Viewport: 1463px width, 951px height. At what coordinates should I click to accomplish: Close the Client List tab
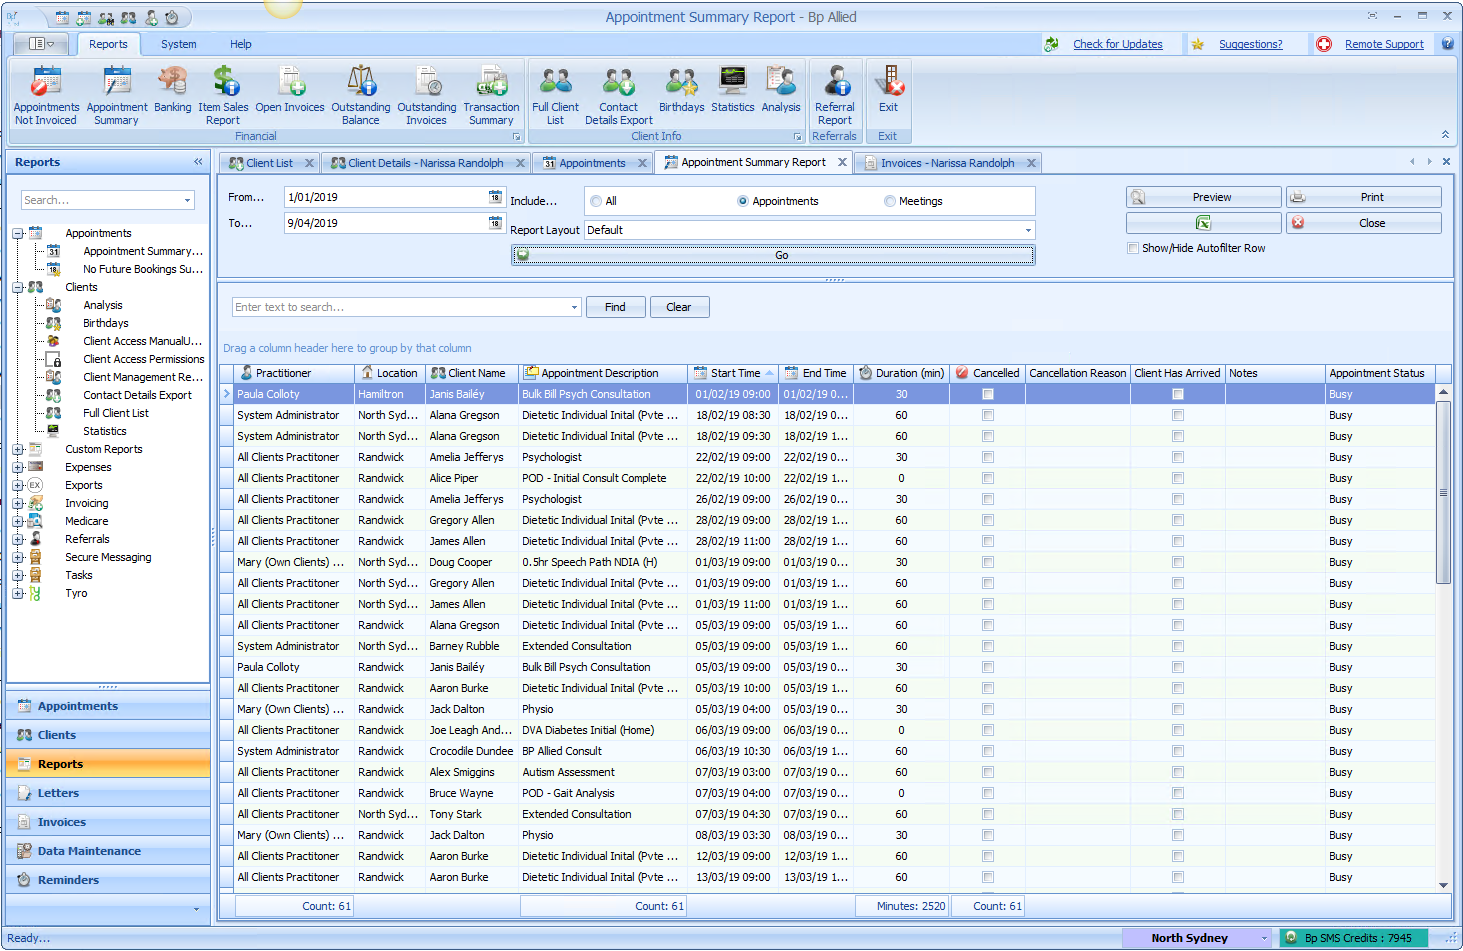(309, 163)
